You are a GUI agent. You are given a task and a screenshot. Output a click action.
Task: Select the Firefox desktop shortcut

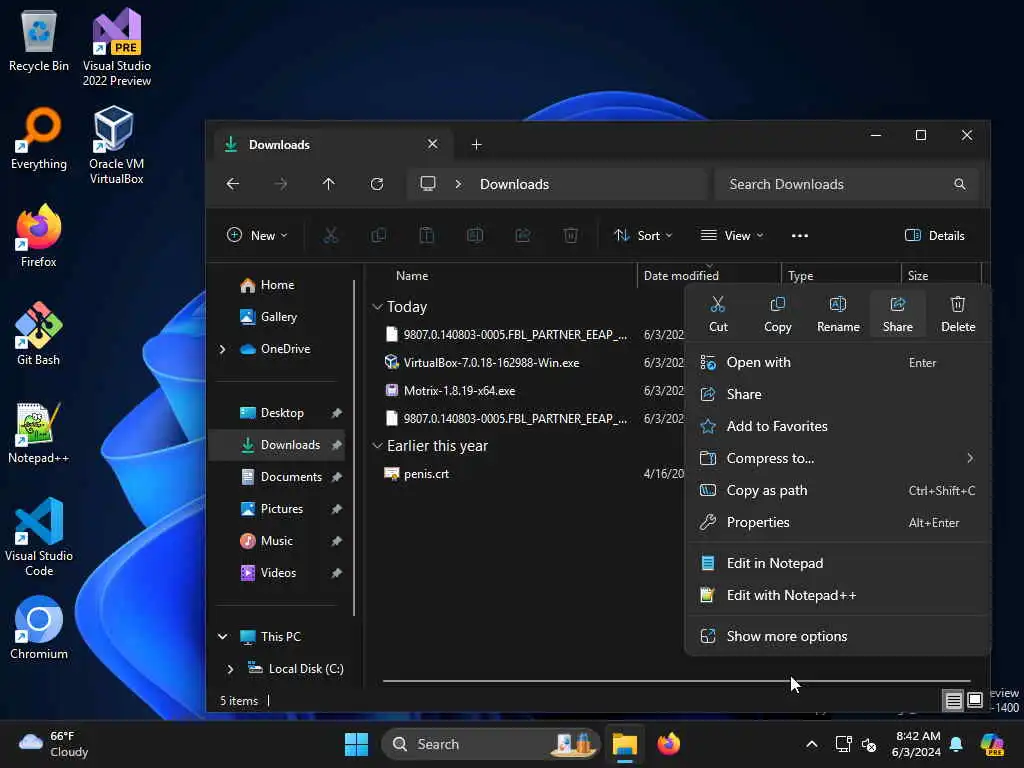39,236
